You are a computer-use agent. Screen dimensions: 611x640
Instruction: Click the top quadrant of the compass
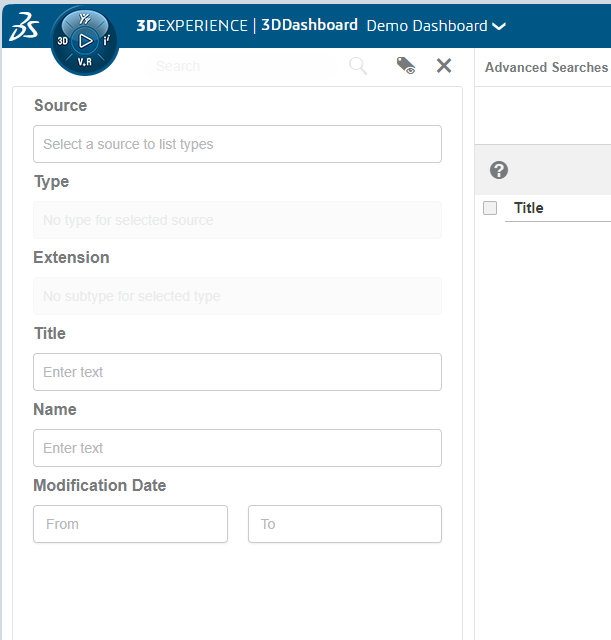[85, 19]
